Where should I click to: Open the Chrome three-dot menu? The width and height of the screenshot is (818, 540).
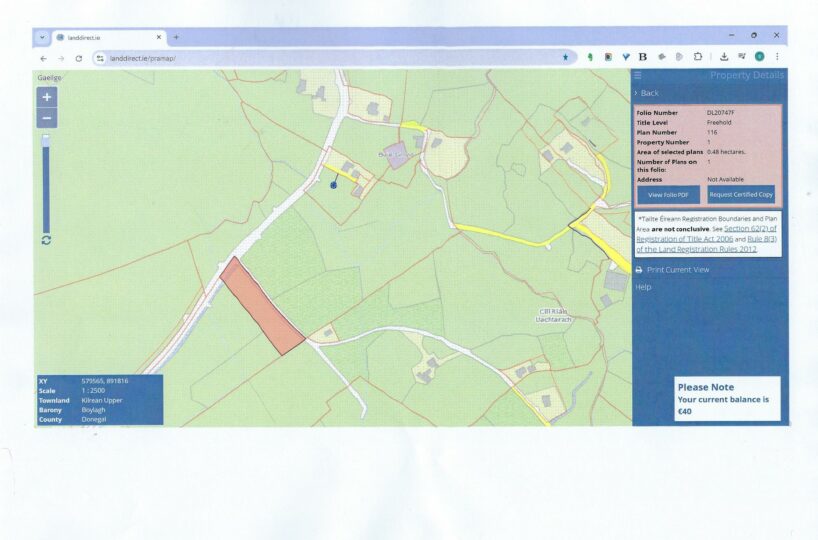(x=777, y=57)
